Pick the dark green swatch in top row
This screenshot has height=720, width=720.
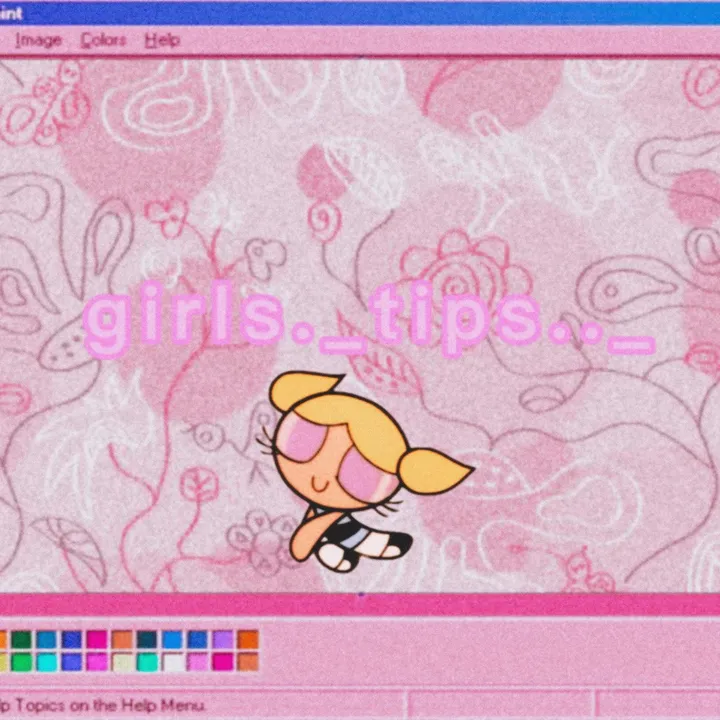pos(22,640)
